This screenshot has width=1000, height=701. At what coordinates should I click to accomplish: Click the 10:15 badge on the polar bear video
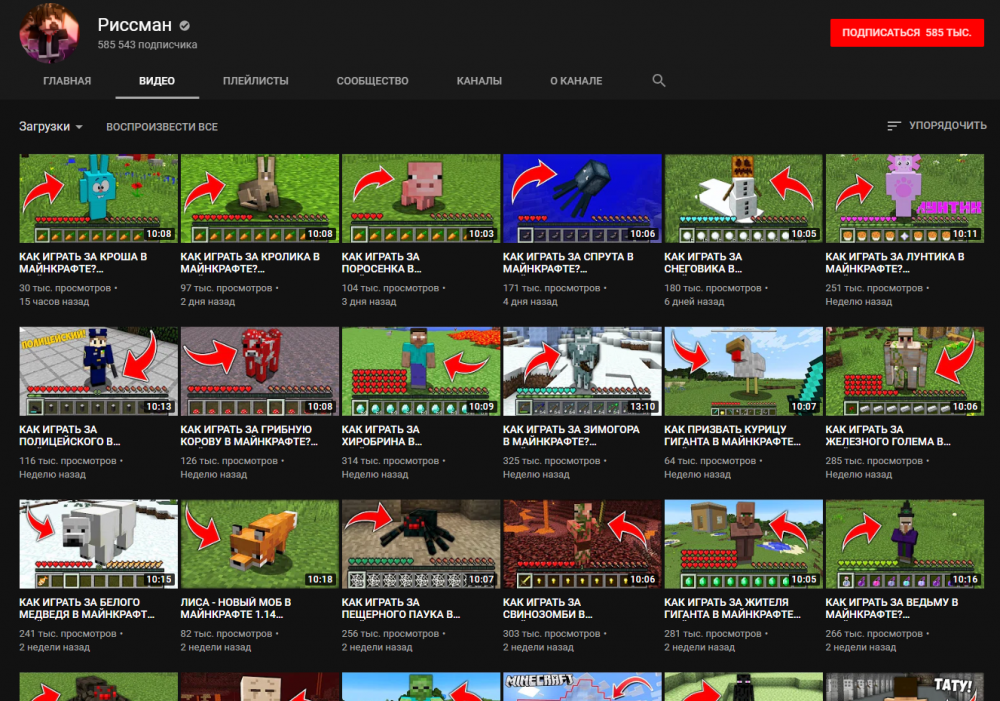pos(158,579)
